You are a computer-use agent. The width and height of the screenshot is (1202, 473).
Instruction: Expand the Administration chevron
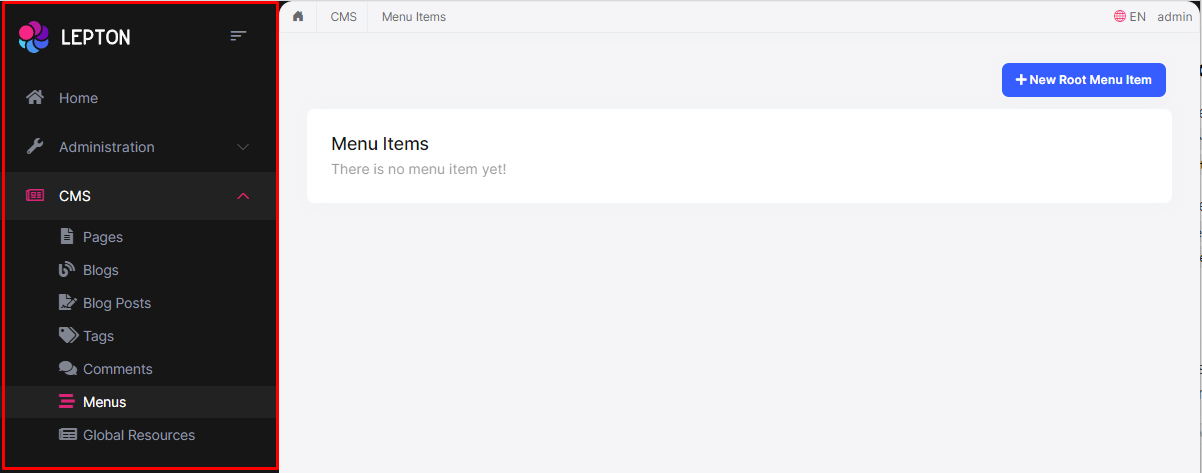243,147
